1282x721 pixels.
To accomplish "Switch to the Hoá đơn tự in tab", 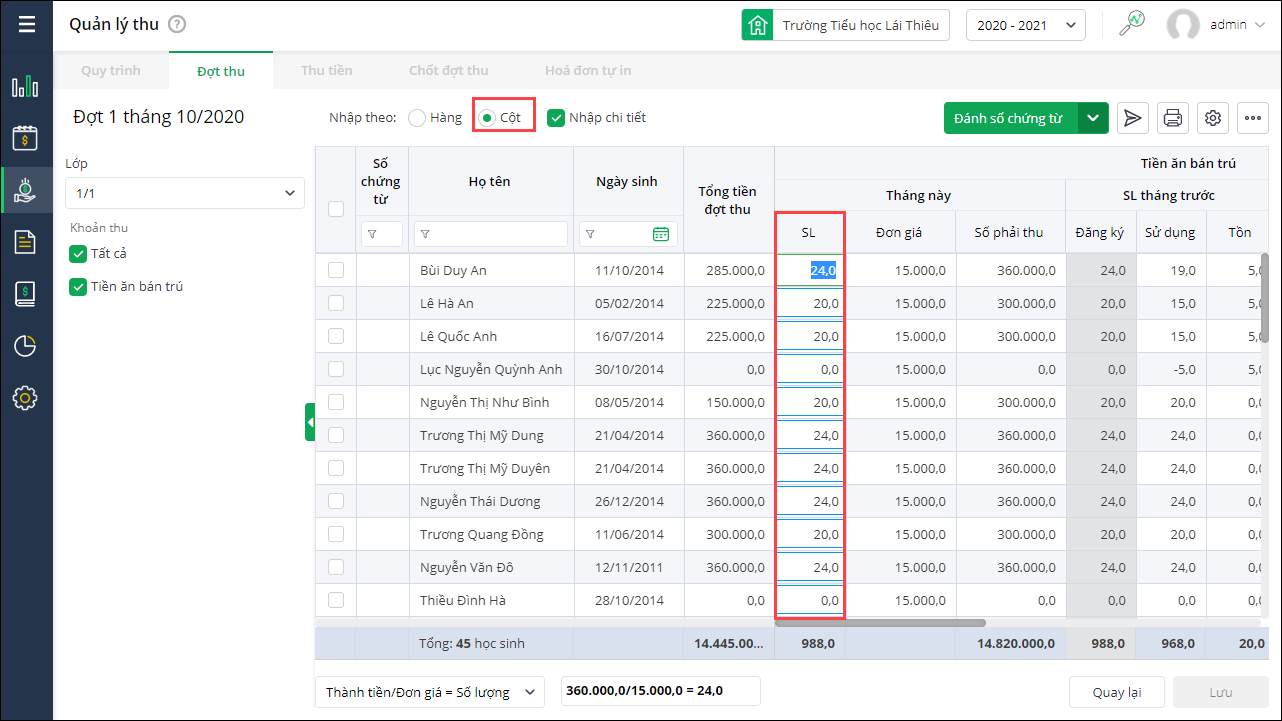I will tap(588, 71).
